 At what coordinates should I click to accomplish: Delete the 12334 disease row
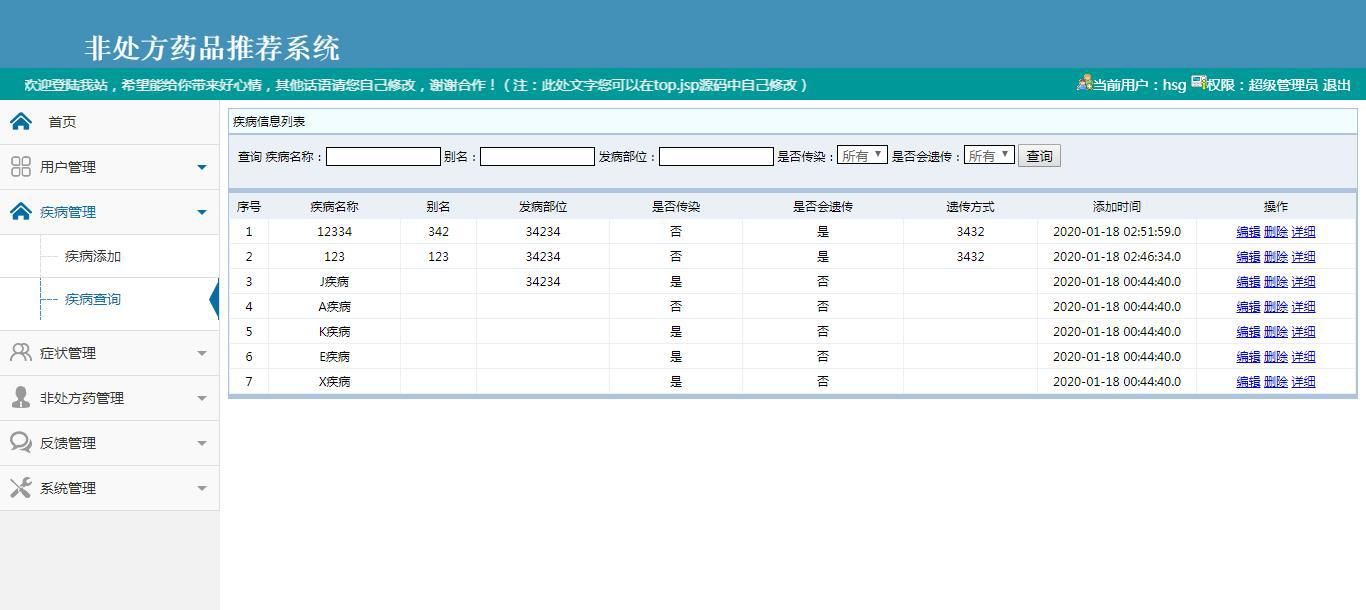(1276, 231)
